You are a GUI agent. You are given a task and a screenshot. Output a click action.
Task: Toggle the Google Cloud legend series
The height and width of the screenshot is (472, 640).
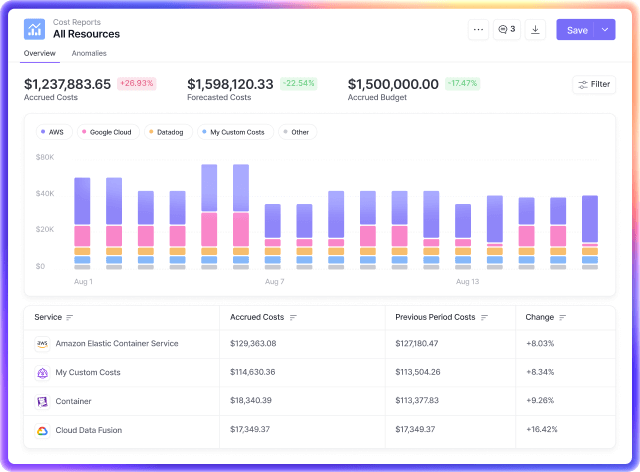point(107,132)
